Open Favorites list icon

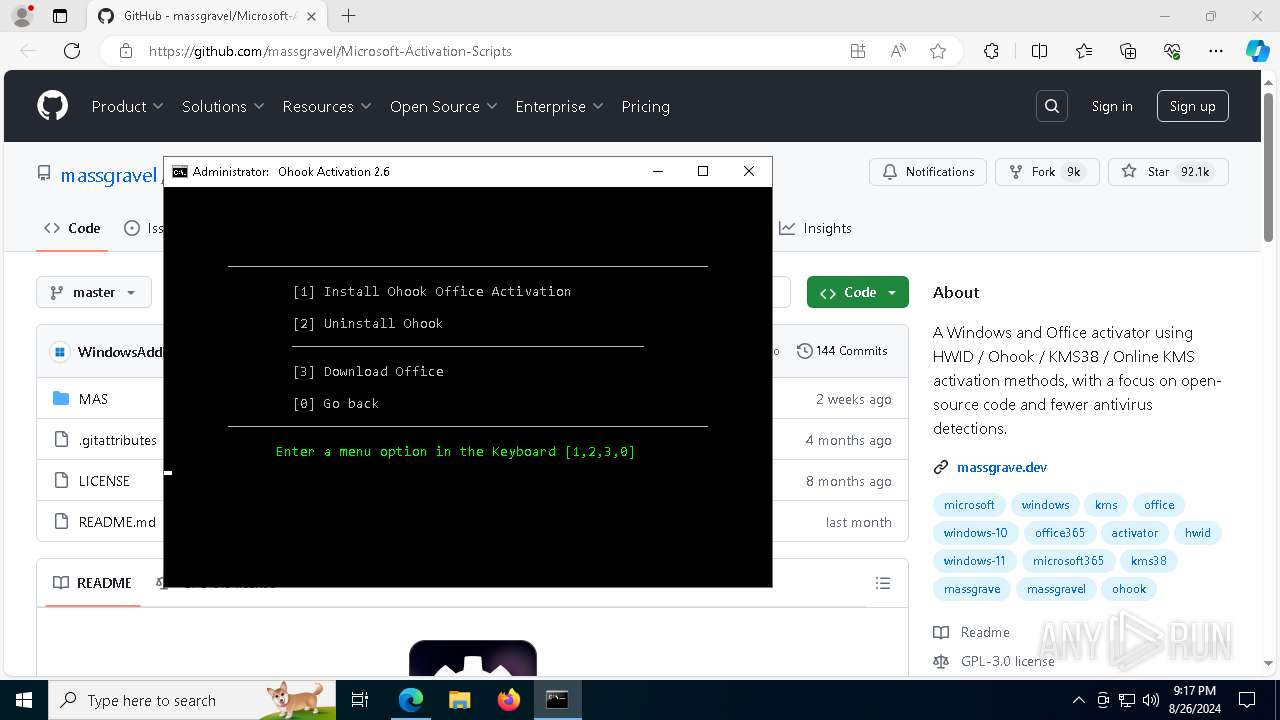point(1084,51)
